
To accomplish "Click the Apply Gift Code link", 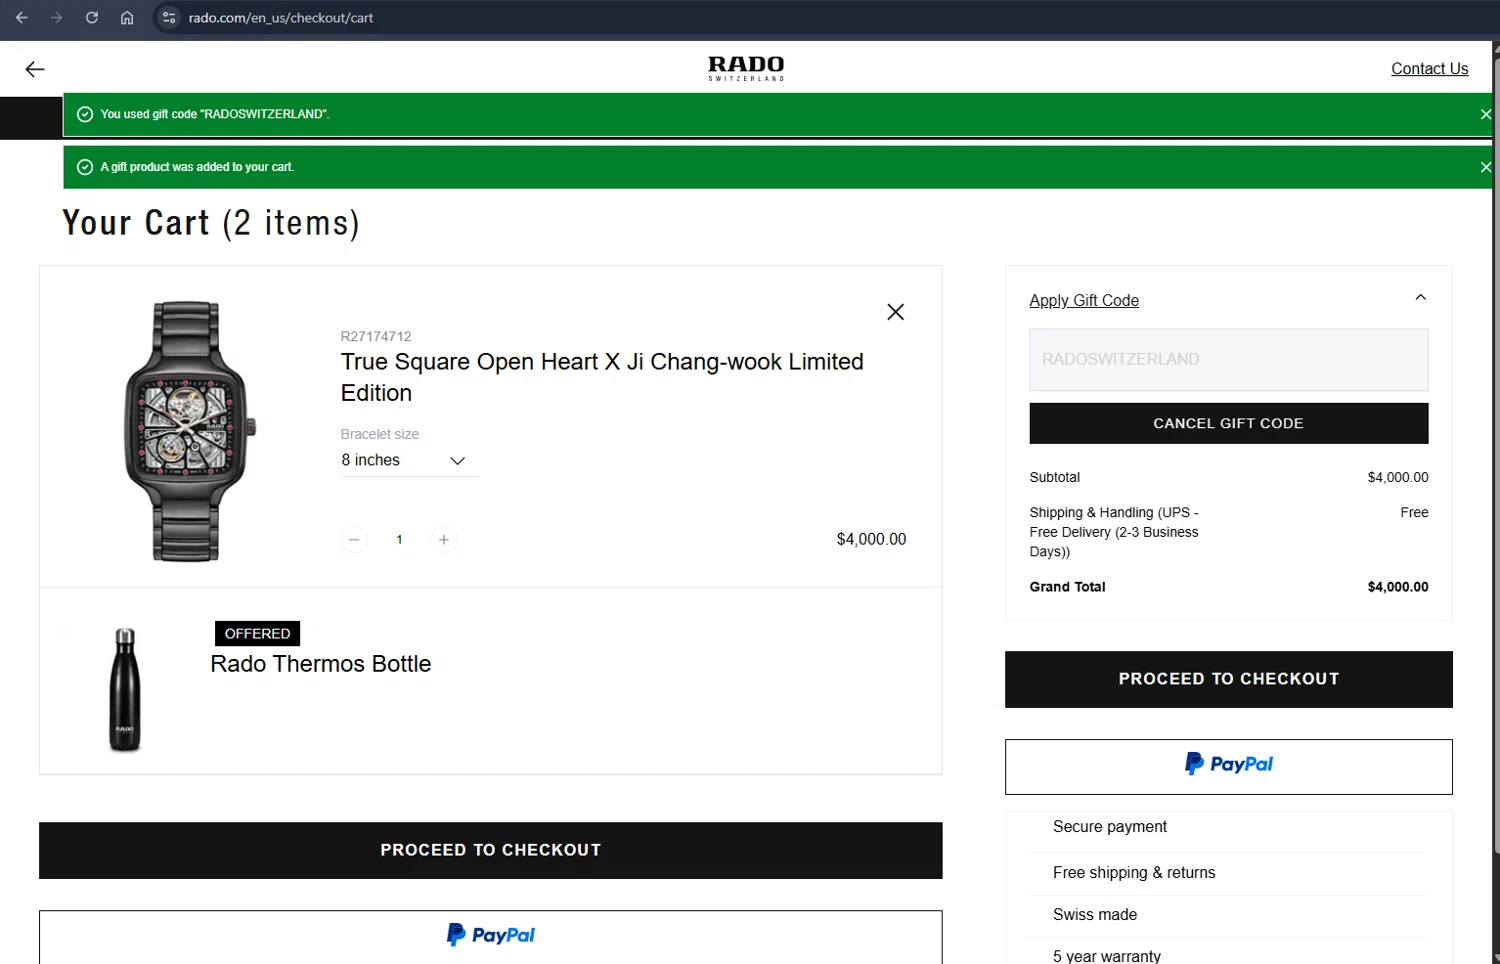I will pyautogui.click(x=1084, y=300).
